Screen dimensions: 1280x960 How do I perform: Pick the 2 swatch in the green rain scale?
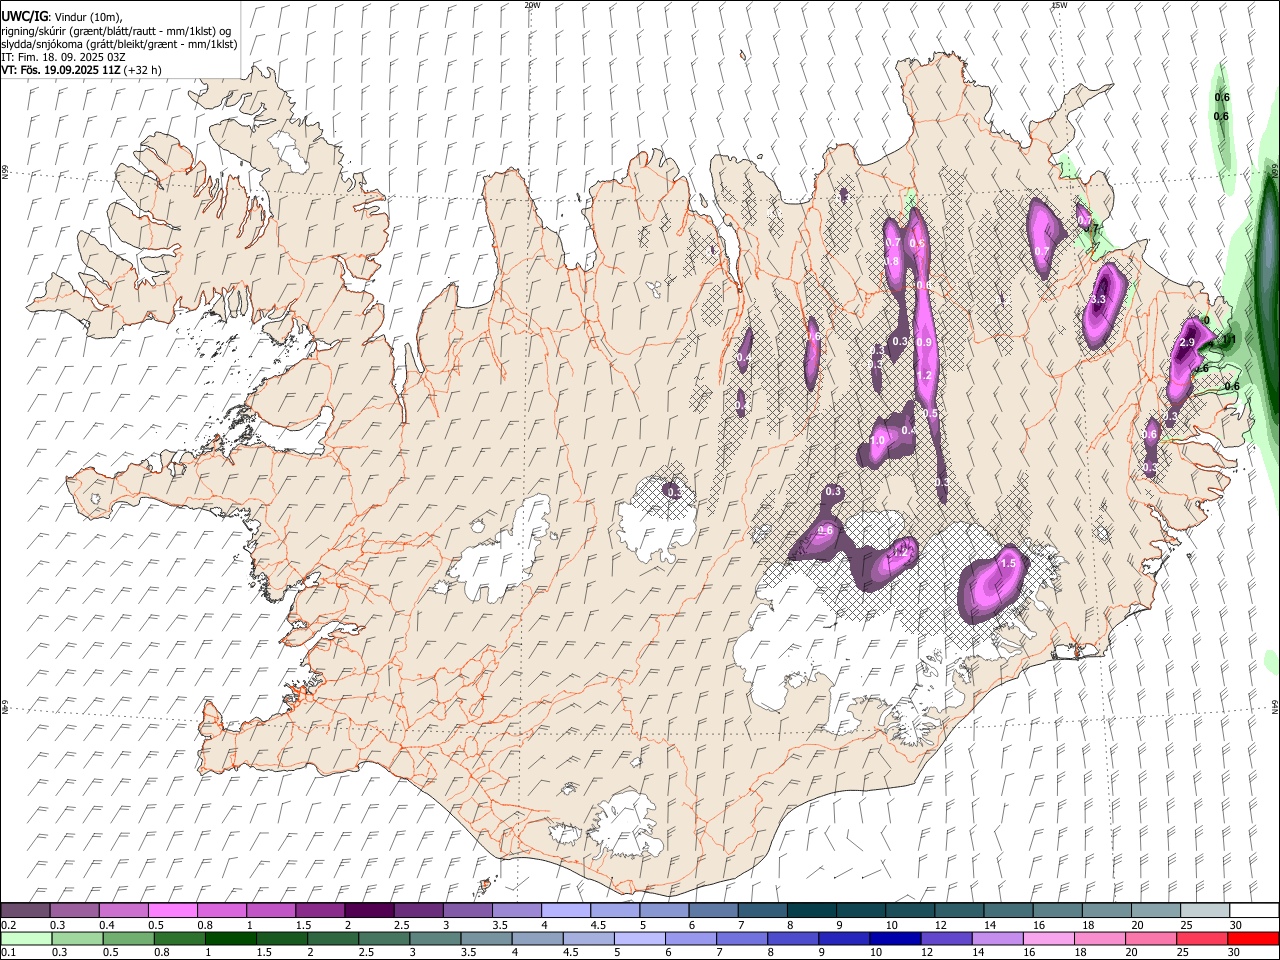pyautogui.click(x=332, y=939)
